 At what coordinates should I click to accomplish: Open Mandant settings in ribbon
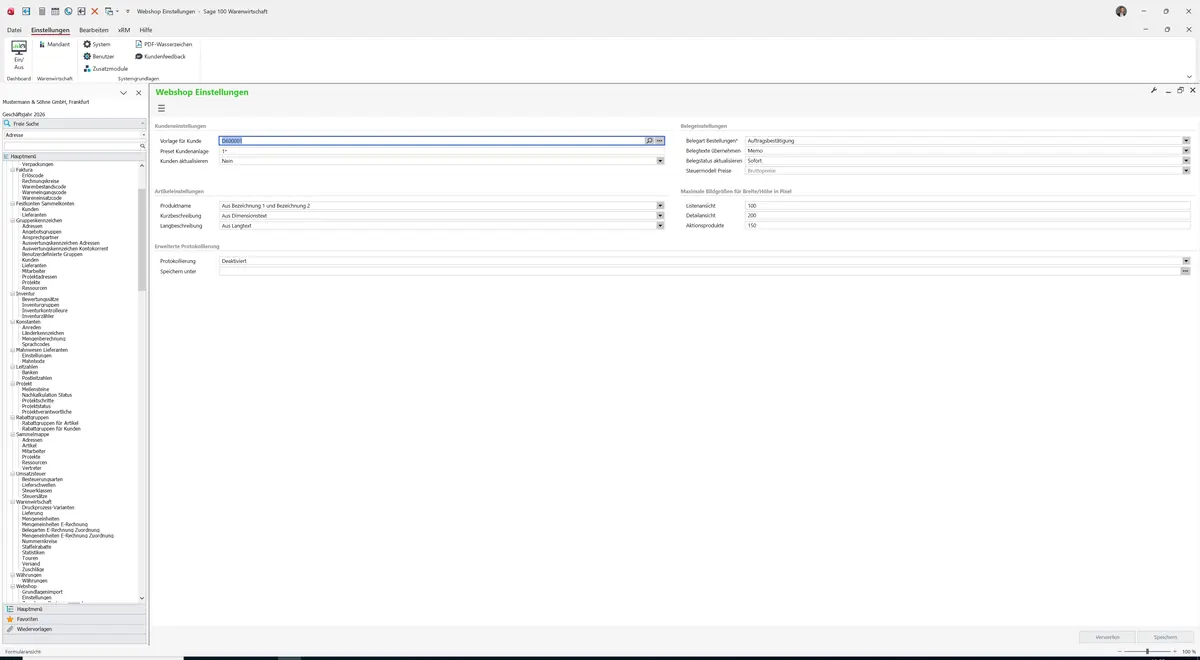click(x=54, y=44)
